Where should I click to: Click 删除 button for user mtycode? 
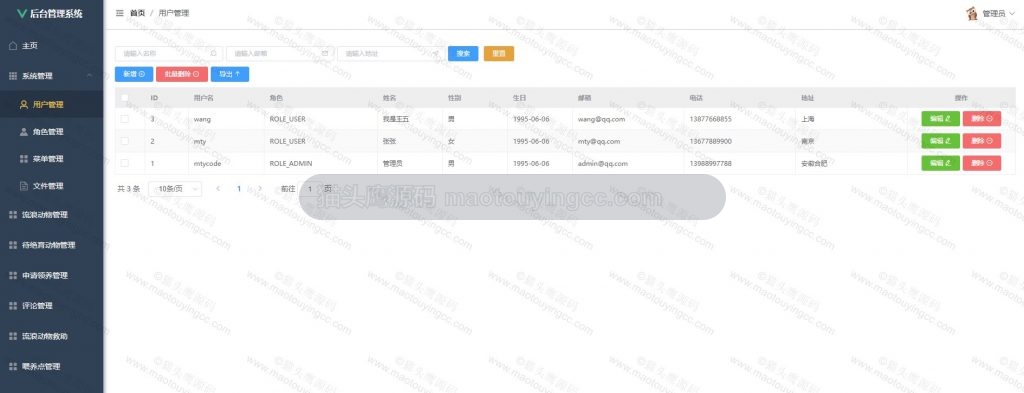(x=982, y=163)
